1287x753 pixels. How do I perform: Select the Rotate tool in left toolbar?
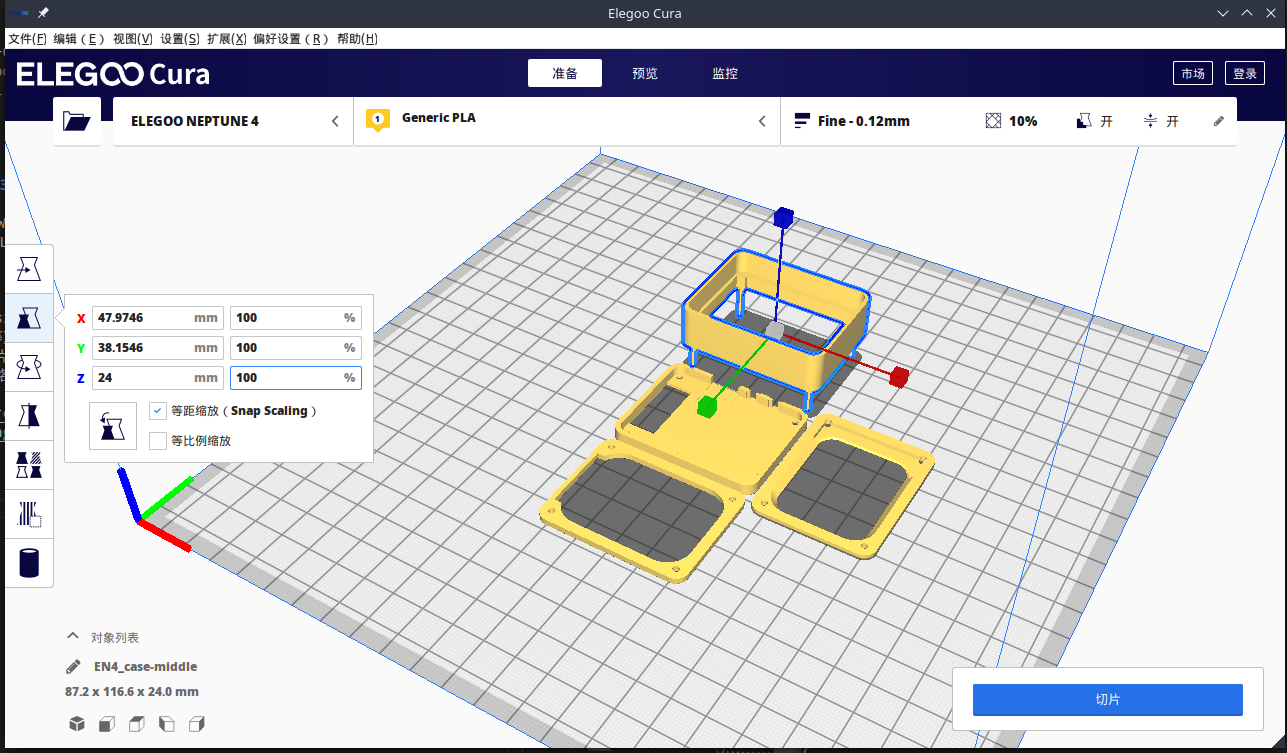pyautogui.click(x=30, y=367)
